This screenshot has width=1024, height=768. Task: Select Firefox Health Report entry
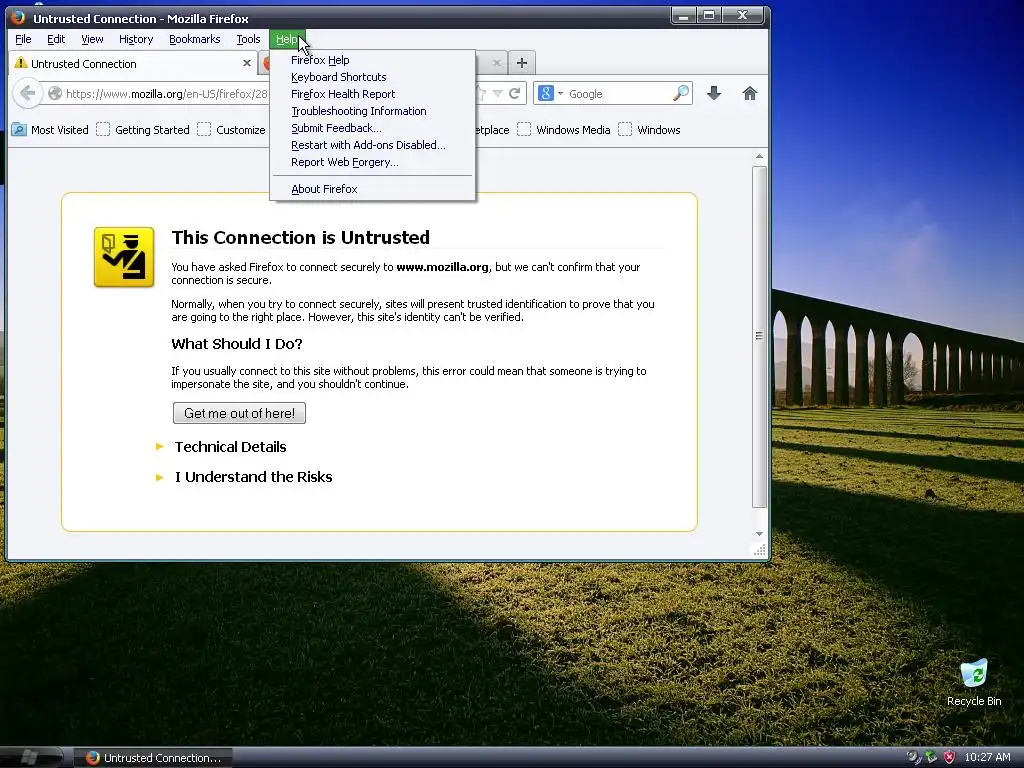click(372, 94)
